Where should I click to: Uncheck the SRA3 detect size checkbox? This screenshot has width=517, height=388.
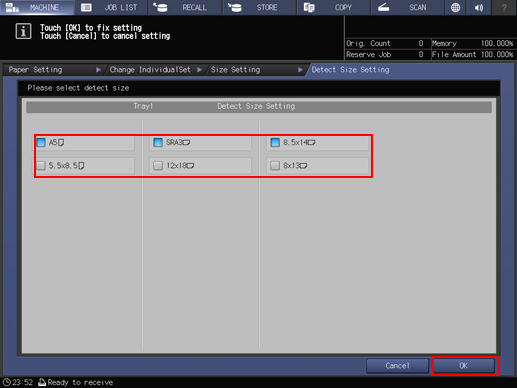pyautogui.click(x=158, y=142)
